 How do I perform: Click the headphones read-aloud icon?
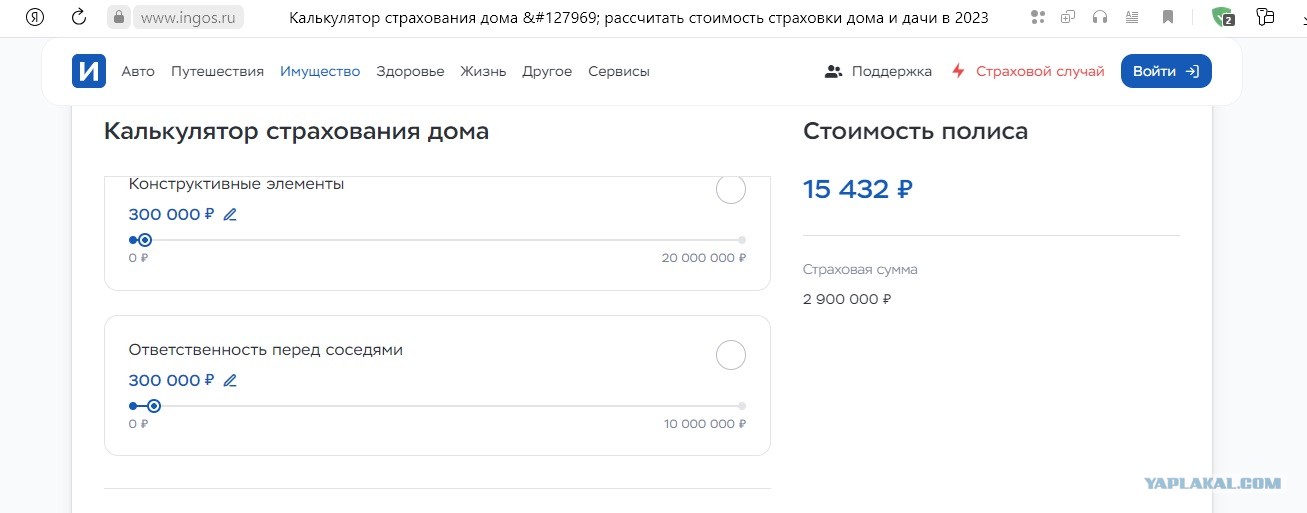click(x=1101, y=17)
